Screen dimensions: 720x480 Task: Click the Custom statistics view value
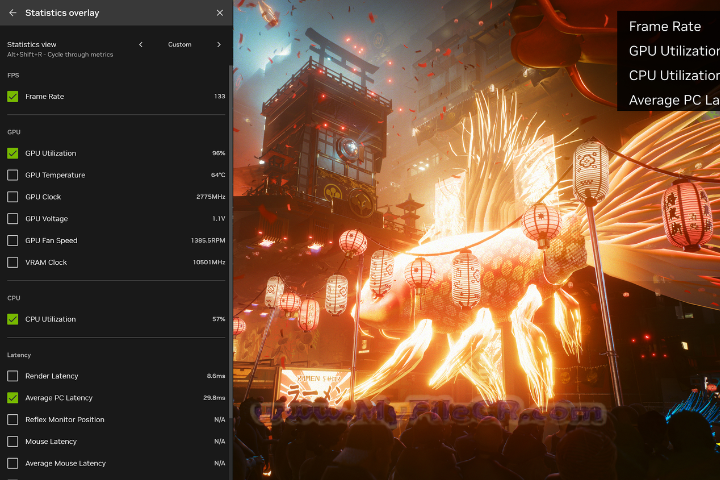pos(180,45)
